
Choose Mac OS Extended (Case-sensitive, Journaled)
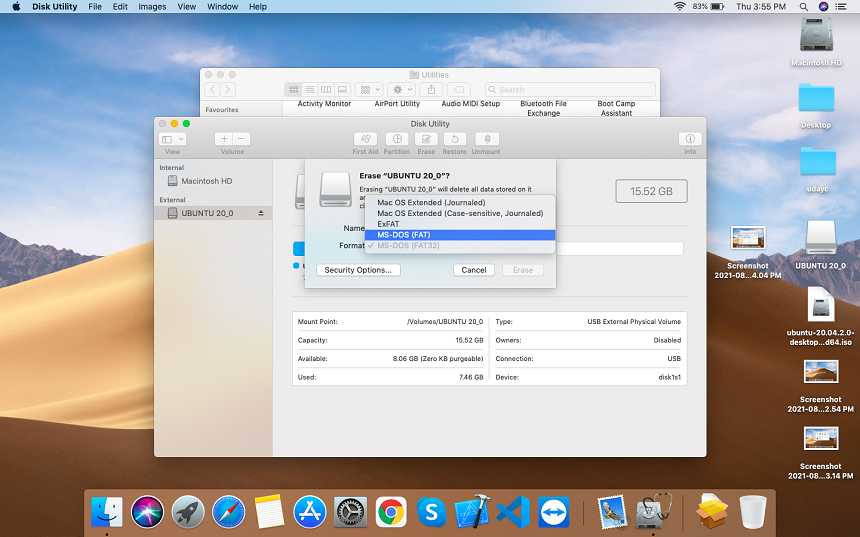(x=460, y=213)
